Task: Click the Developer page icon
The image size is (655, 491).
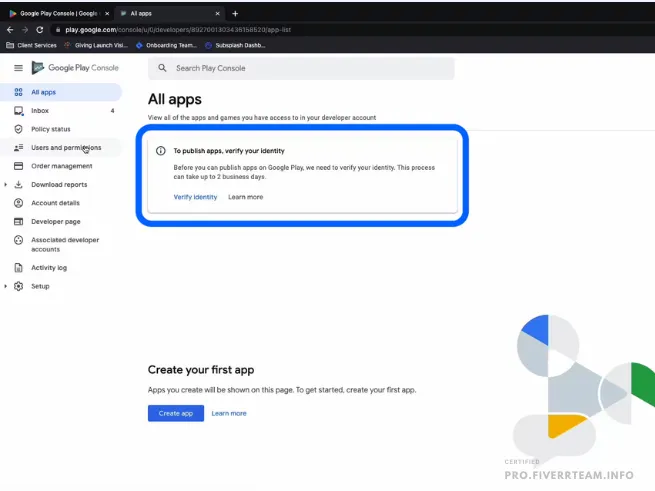Action: [18, 221]
